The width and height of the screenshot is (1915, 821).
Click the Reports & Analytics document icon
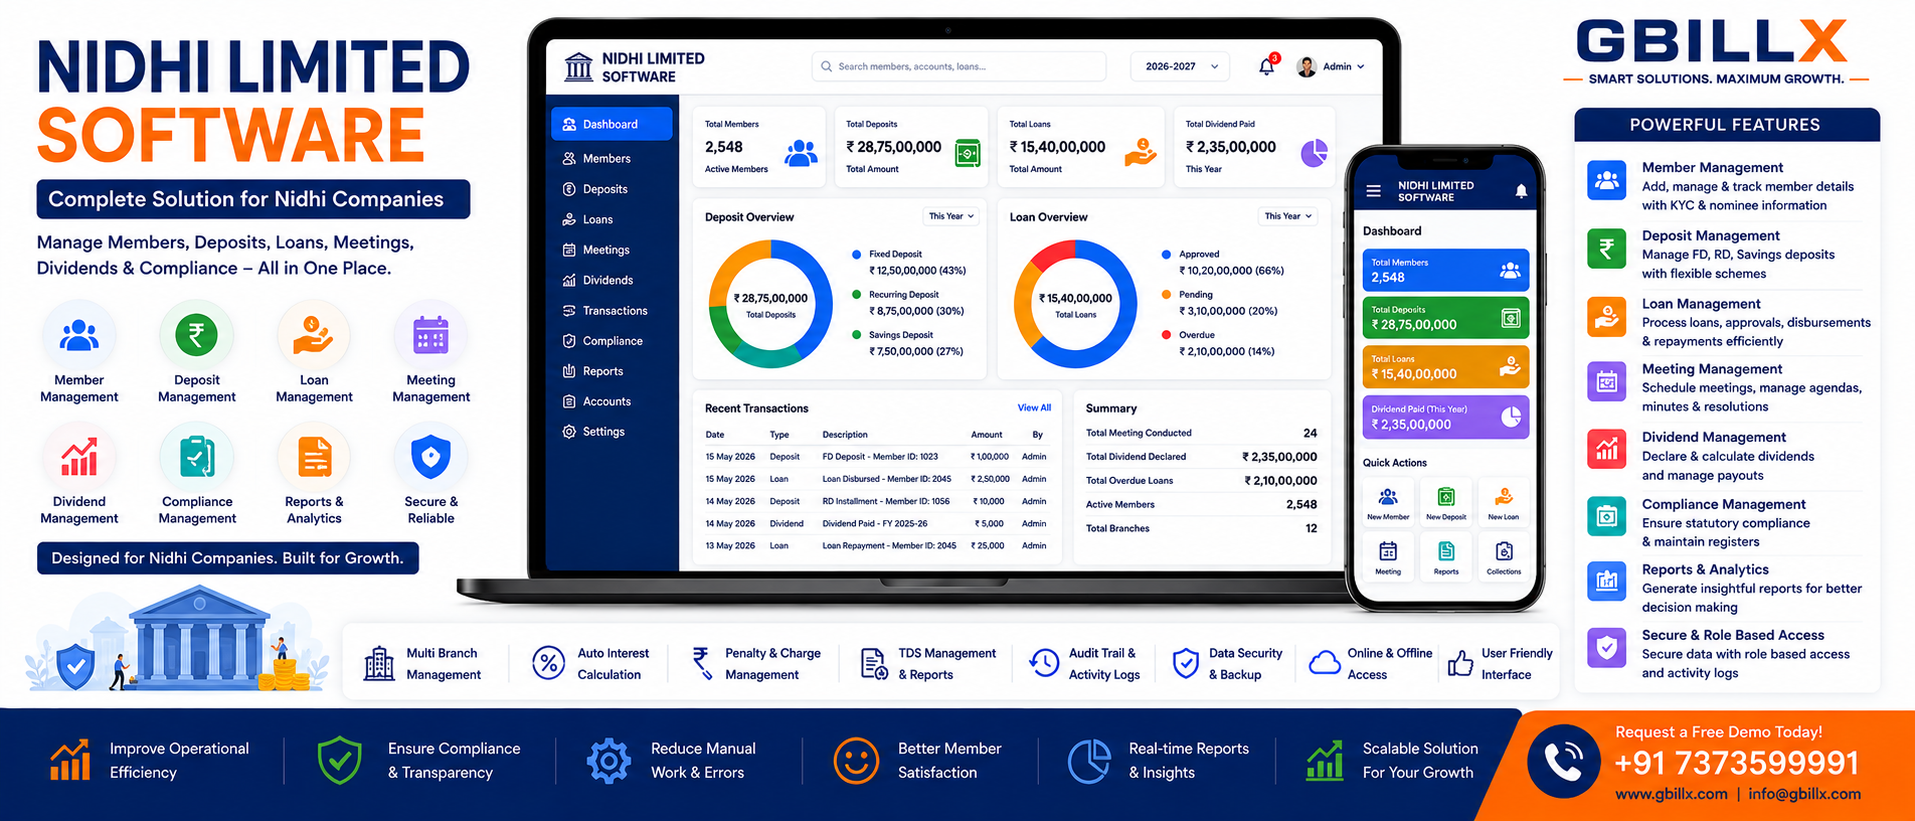pos(314,457)
